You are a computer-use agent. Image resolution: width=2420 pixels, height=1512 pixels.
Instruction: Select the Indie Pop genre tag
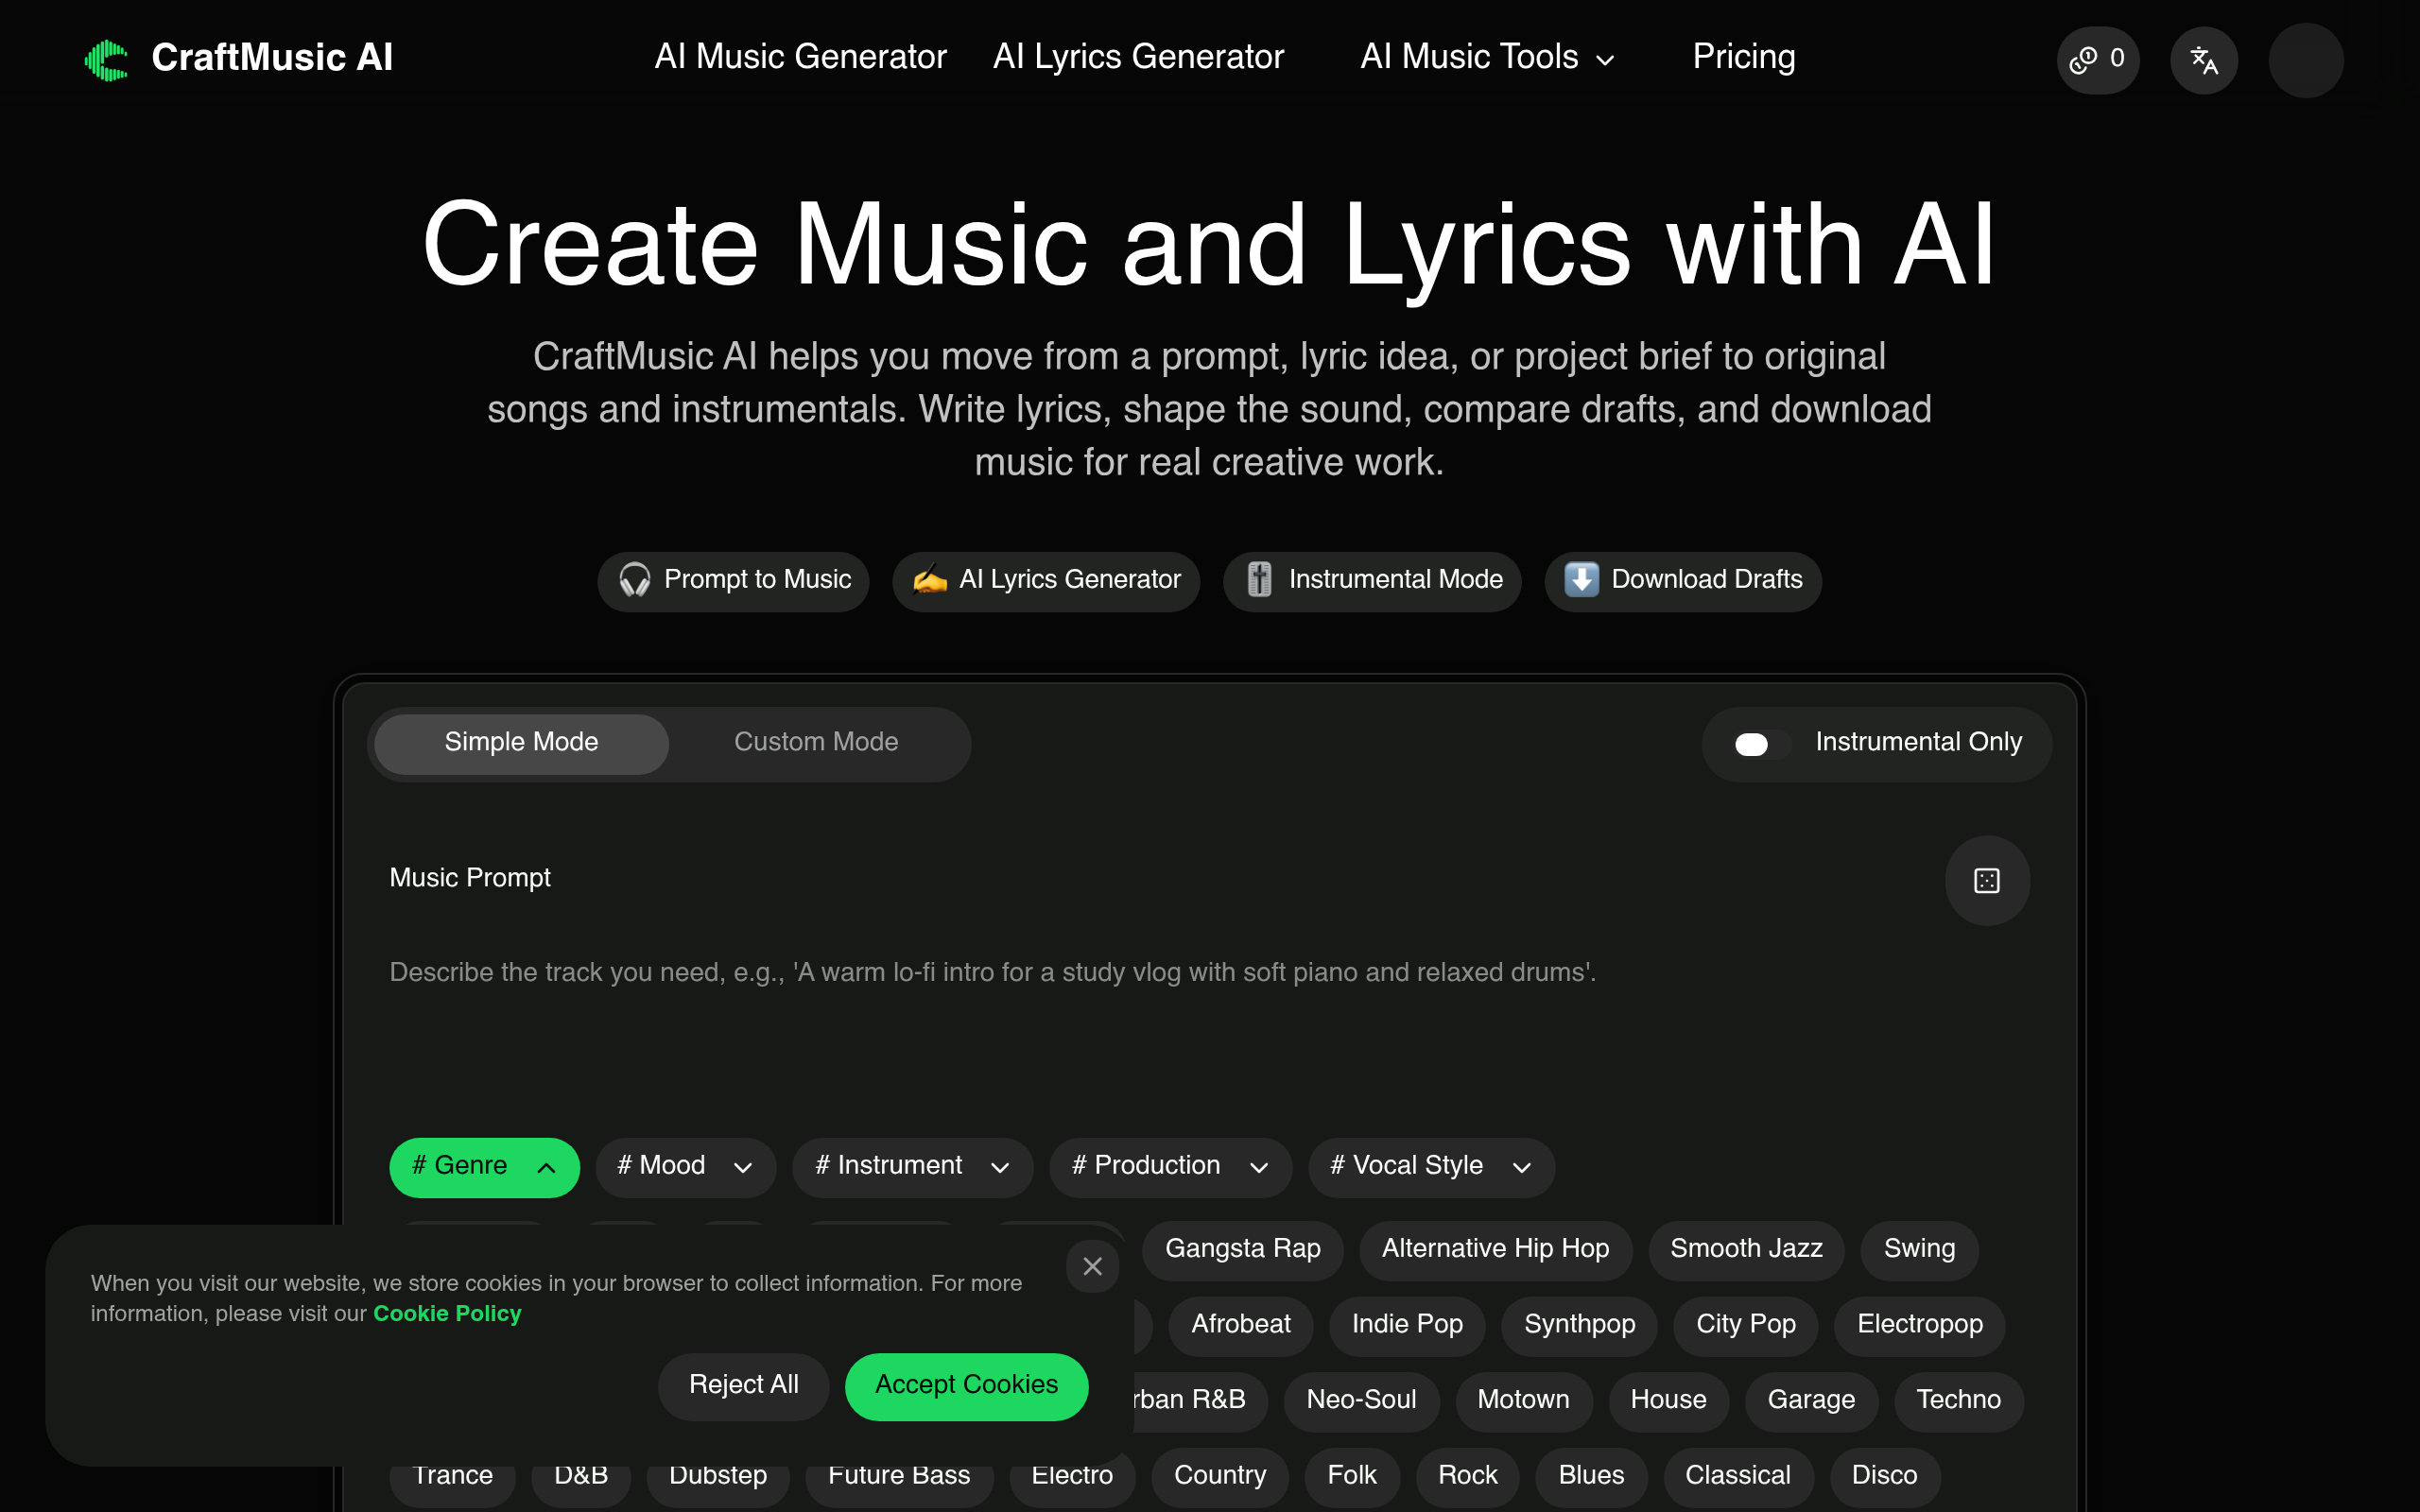pyautogui.click(x=1407, y=1325)
